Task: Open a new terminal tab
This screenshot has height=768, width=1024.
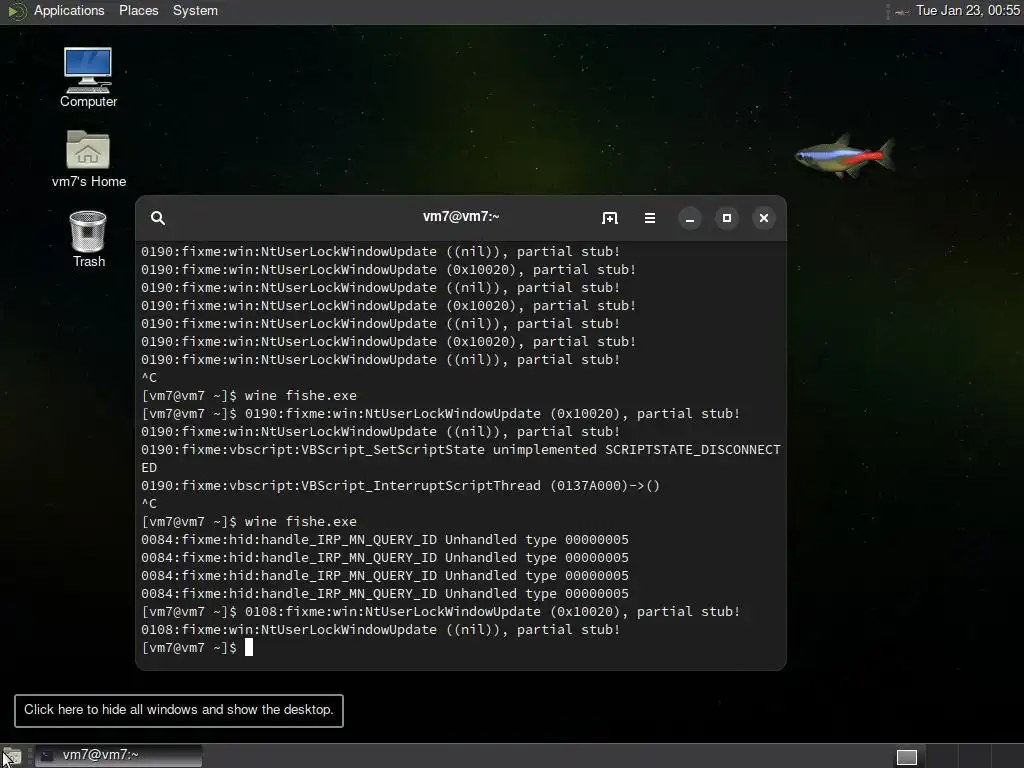Action: (x=609, y=218)
